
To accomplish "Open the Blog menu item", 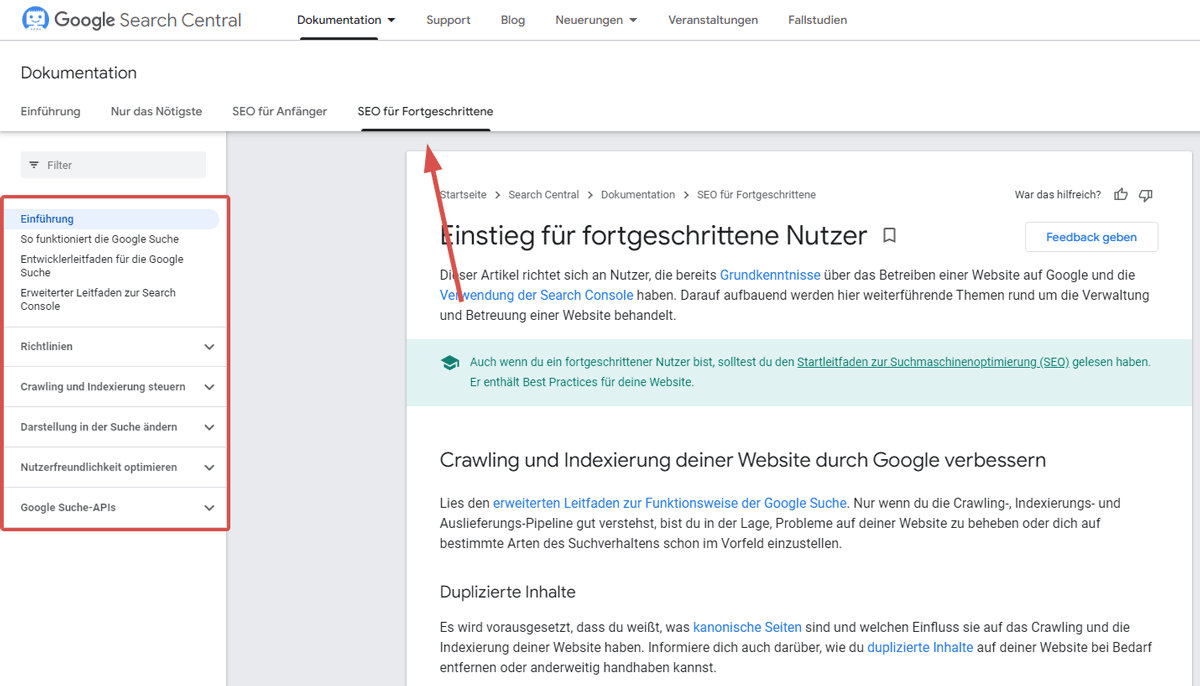I will pyautogui.click(x=513, y=20).
